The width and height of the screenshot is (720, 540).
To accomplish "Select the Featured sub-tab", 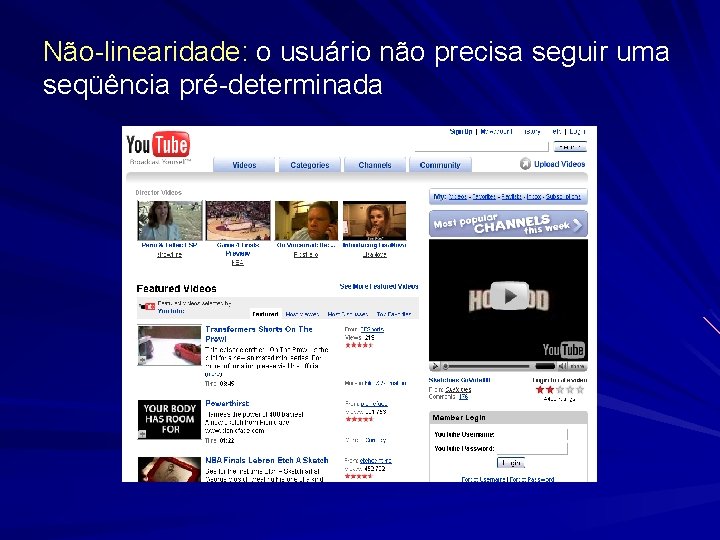I will pos(265,314).
